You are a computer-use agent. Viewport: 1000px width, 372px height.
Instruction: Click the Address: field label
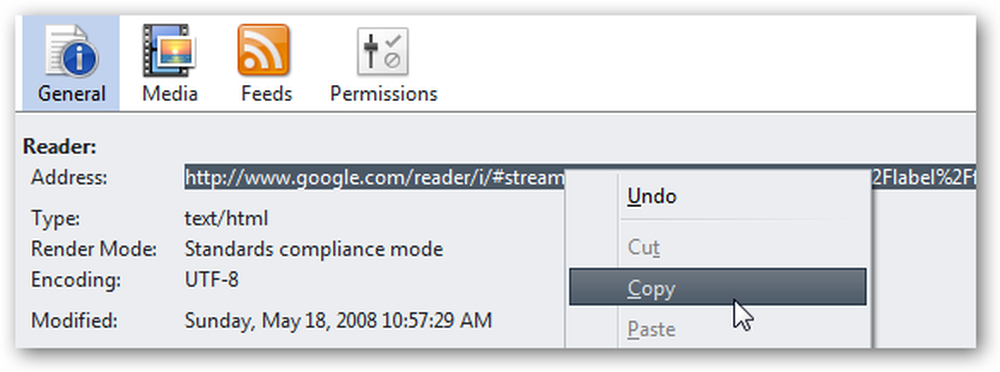pos(69,177)
